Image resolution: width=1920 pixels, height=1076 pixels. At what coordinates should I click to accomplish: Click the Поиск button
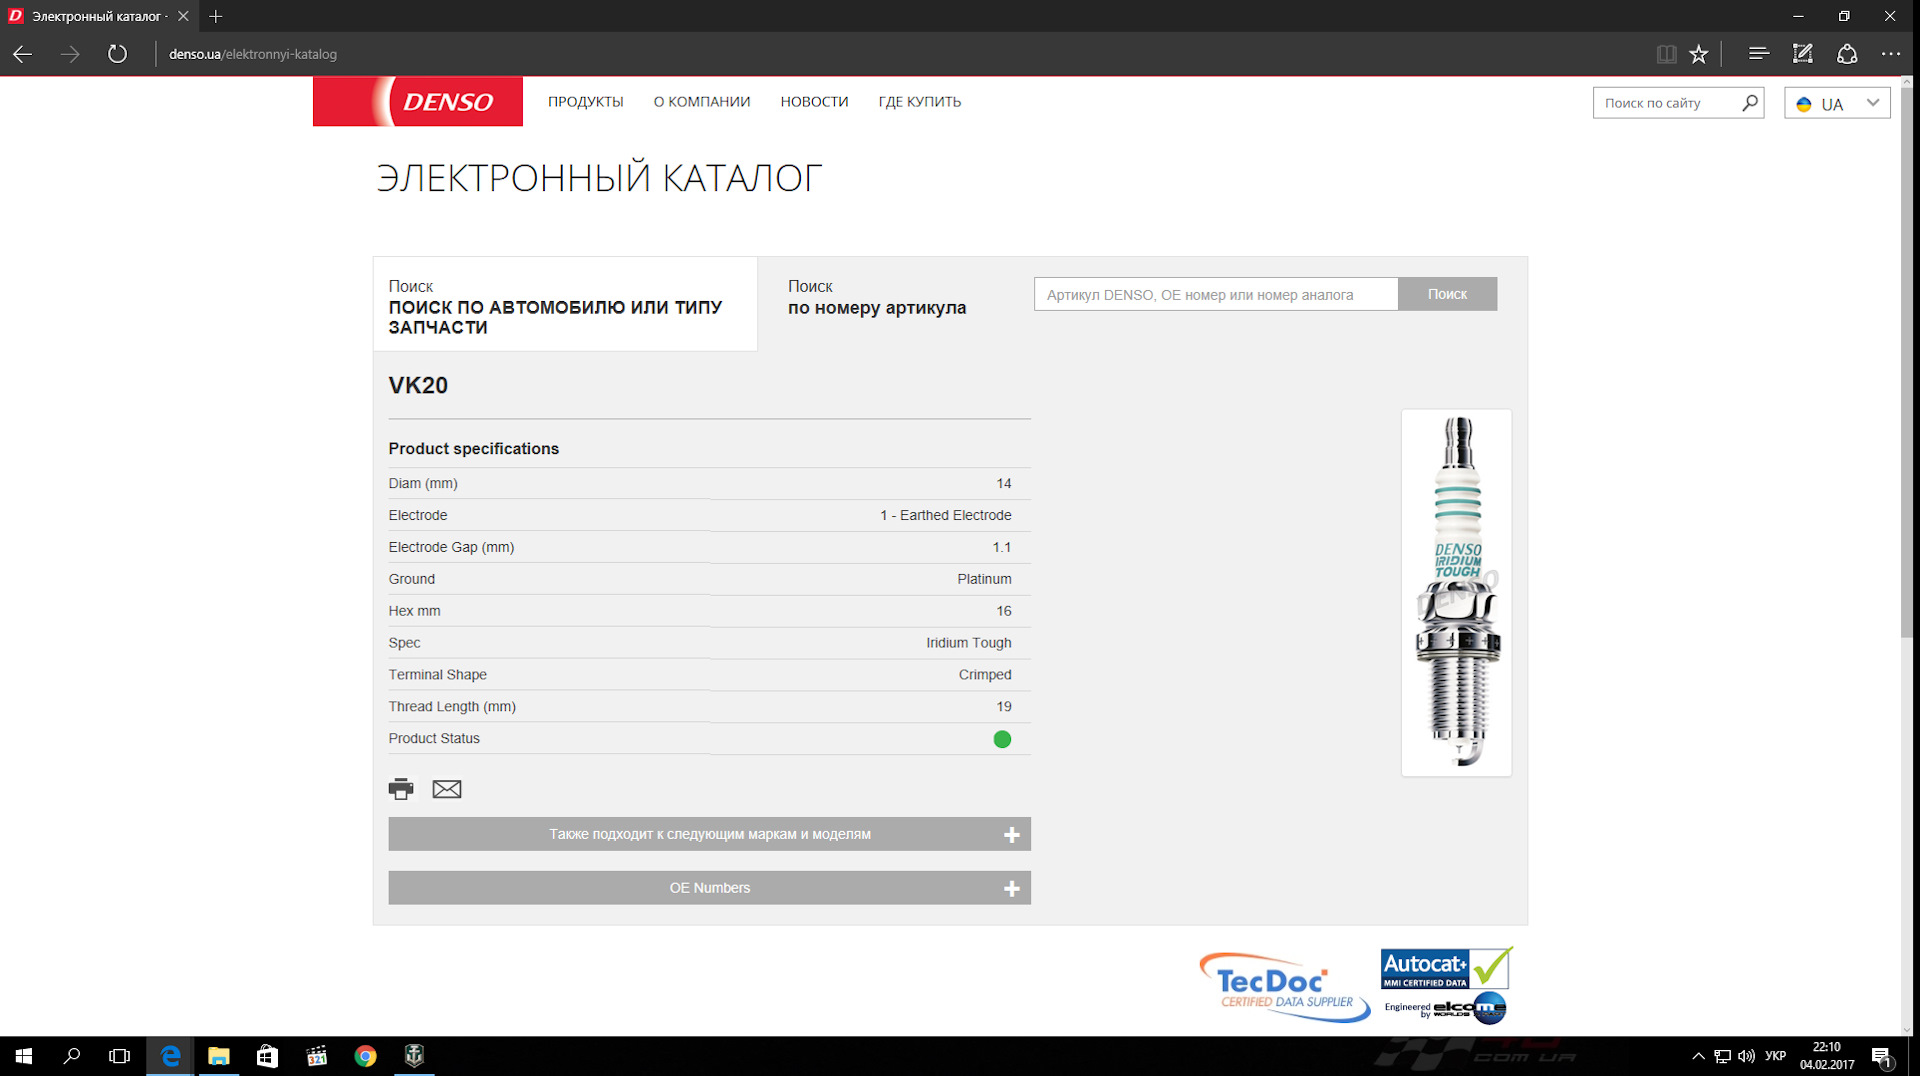click(1447, 294)
